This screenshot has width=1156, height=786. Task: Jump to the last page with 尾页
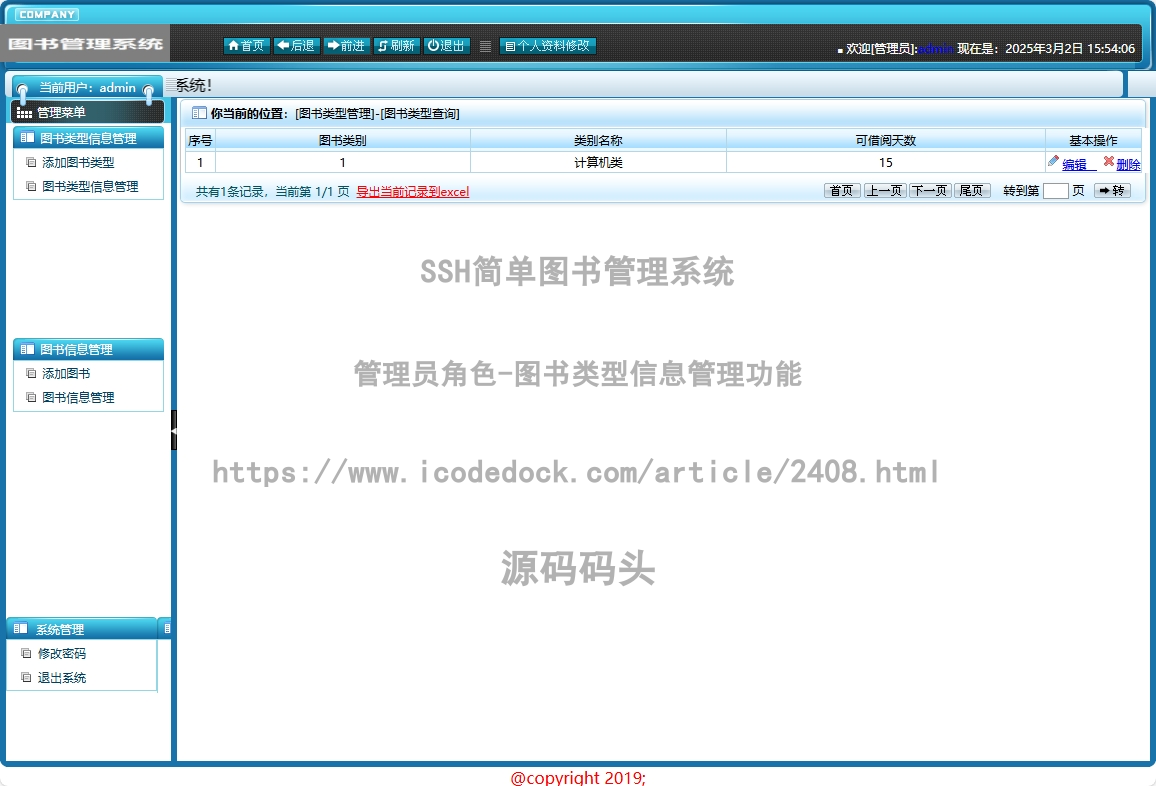point(972,191)
